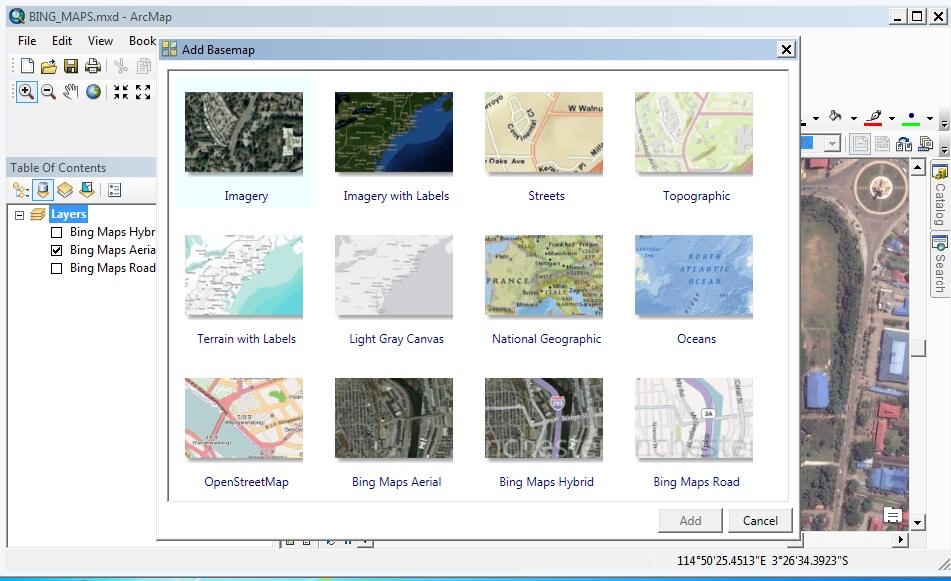Select the Layers group in contents

69,214
